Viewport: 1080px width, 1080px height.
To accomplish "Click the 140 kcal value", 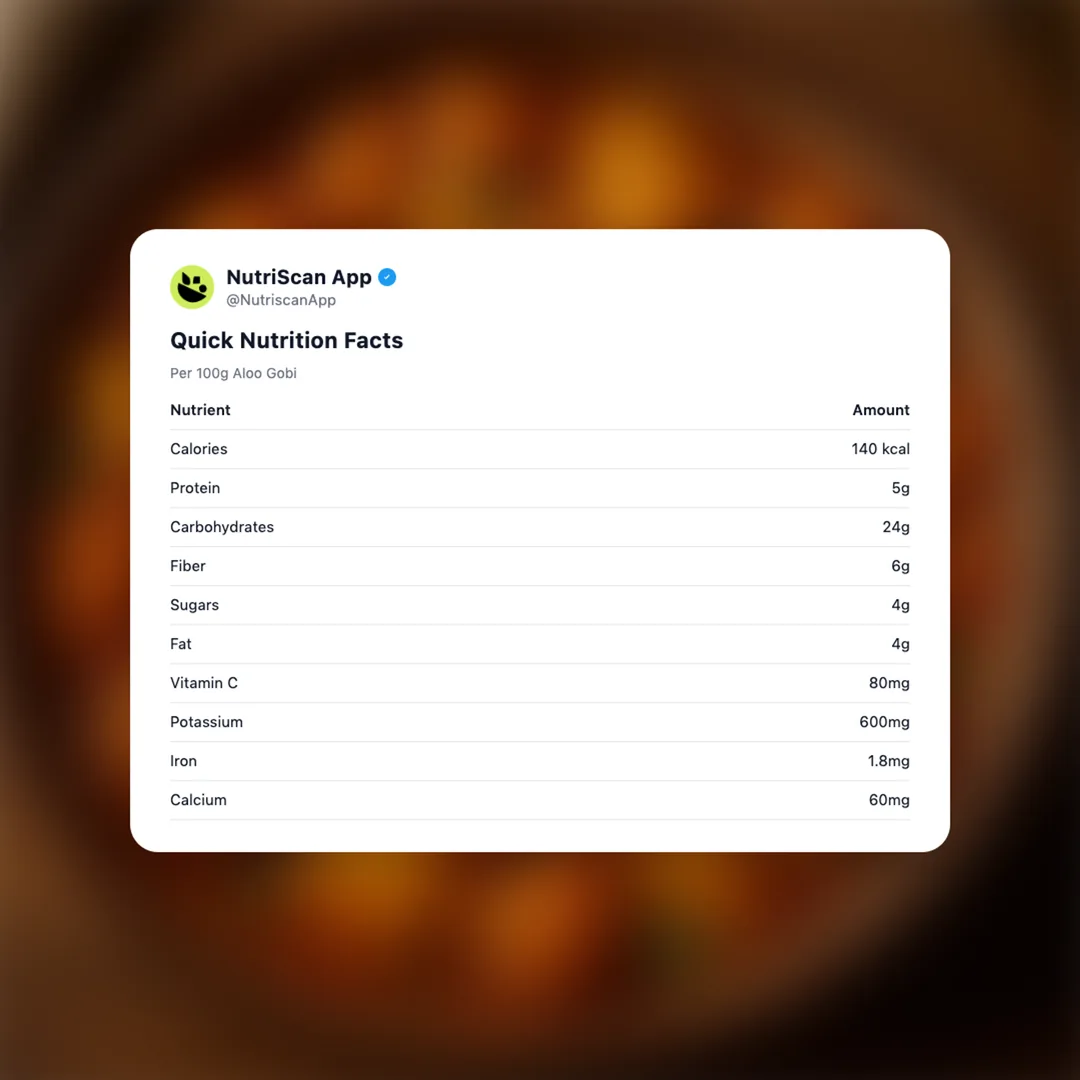I will [x=880, y=449].
